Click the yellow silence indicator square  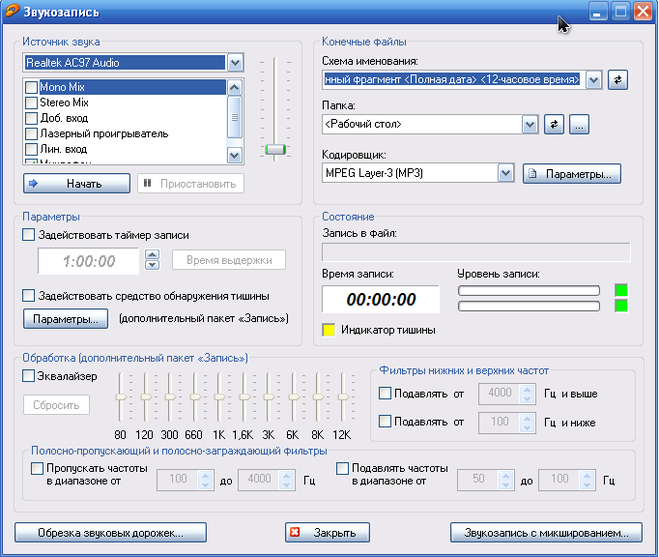(329, 330)
